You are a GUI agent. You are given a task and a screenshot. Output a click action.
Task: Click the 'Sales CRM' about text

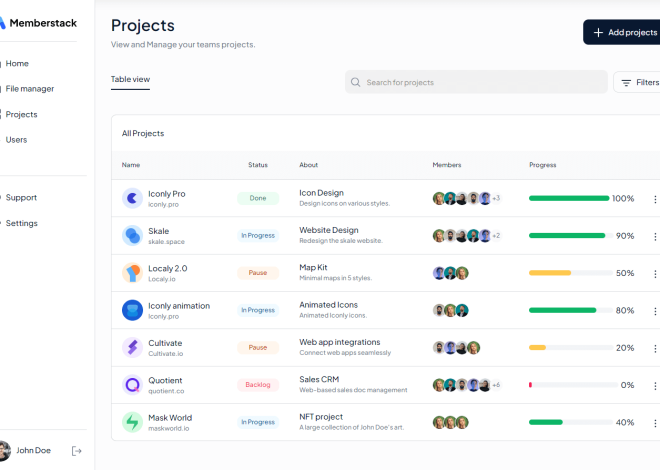point(319,380)
